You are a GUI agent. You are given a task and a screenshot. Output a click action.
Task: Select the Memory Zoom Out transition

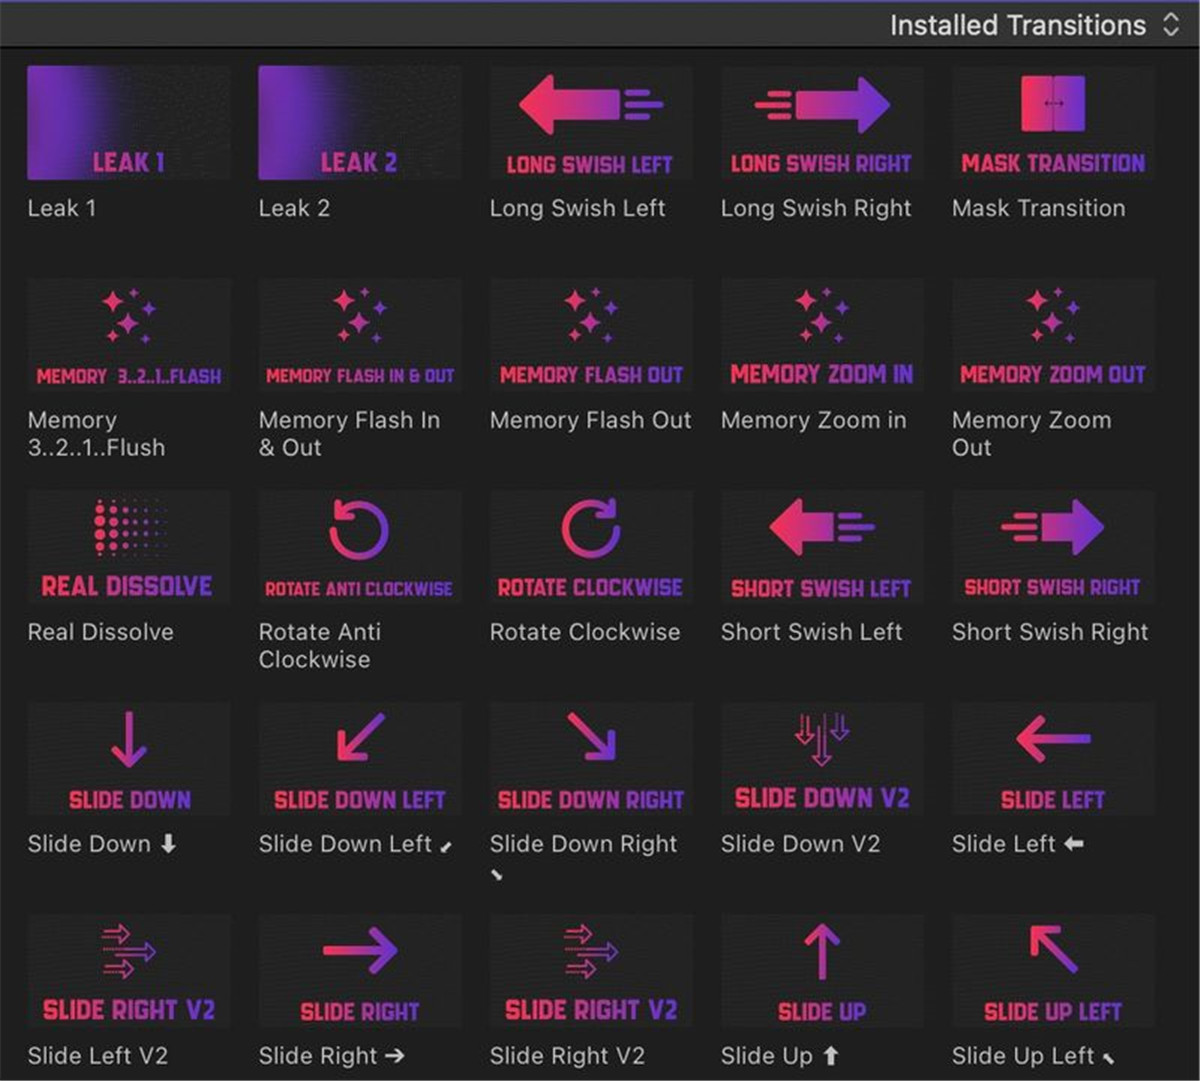(1053, 335)
